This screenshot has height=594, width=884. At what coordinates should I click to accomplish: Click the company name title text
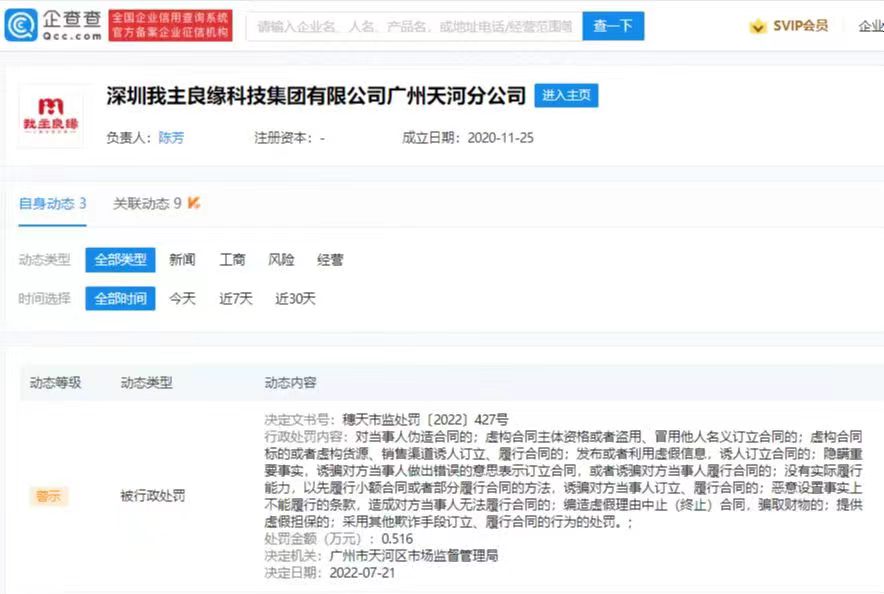point(316,96)
